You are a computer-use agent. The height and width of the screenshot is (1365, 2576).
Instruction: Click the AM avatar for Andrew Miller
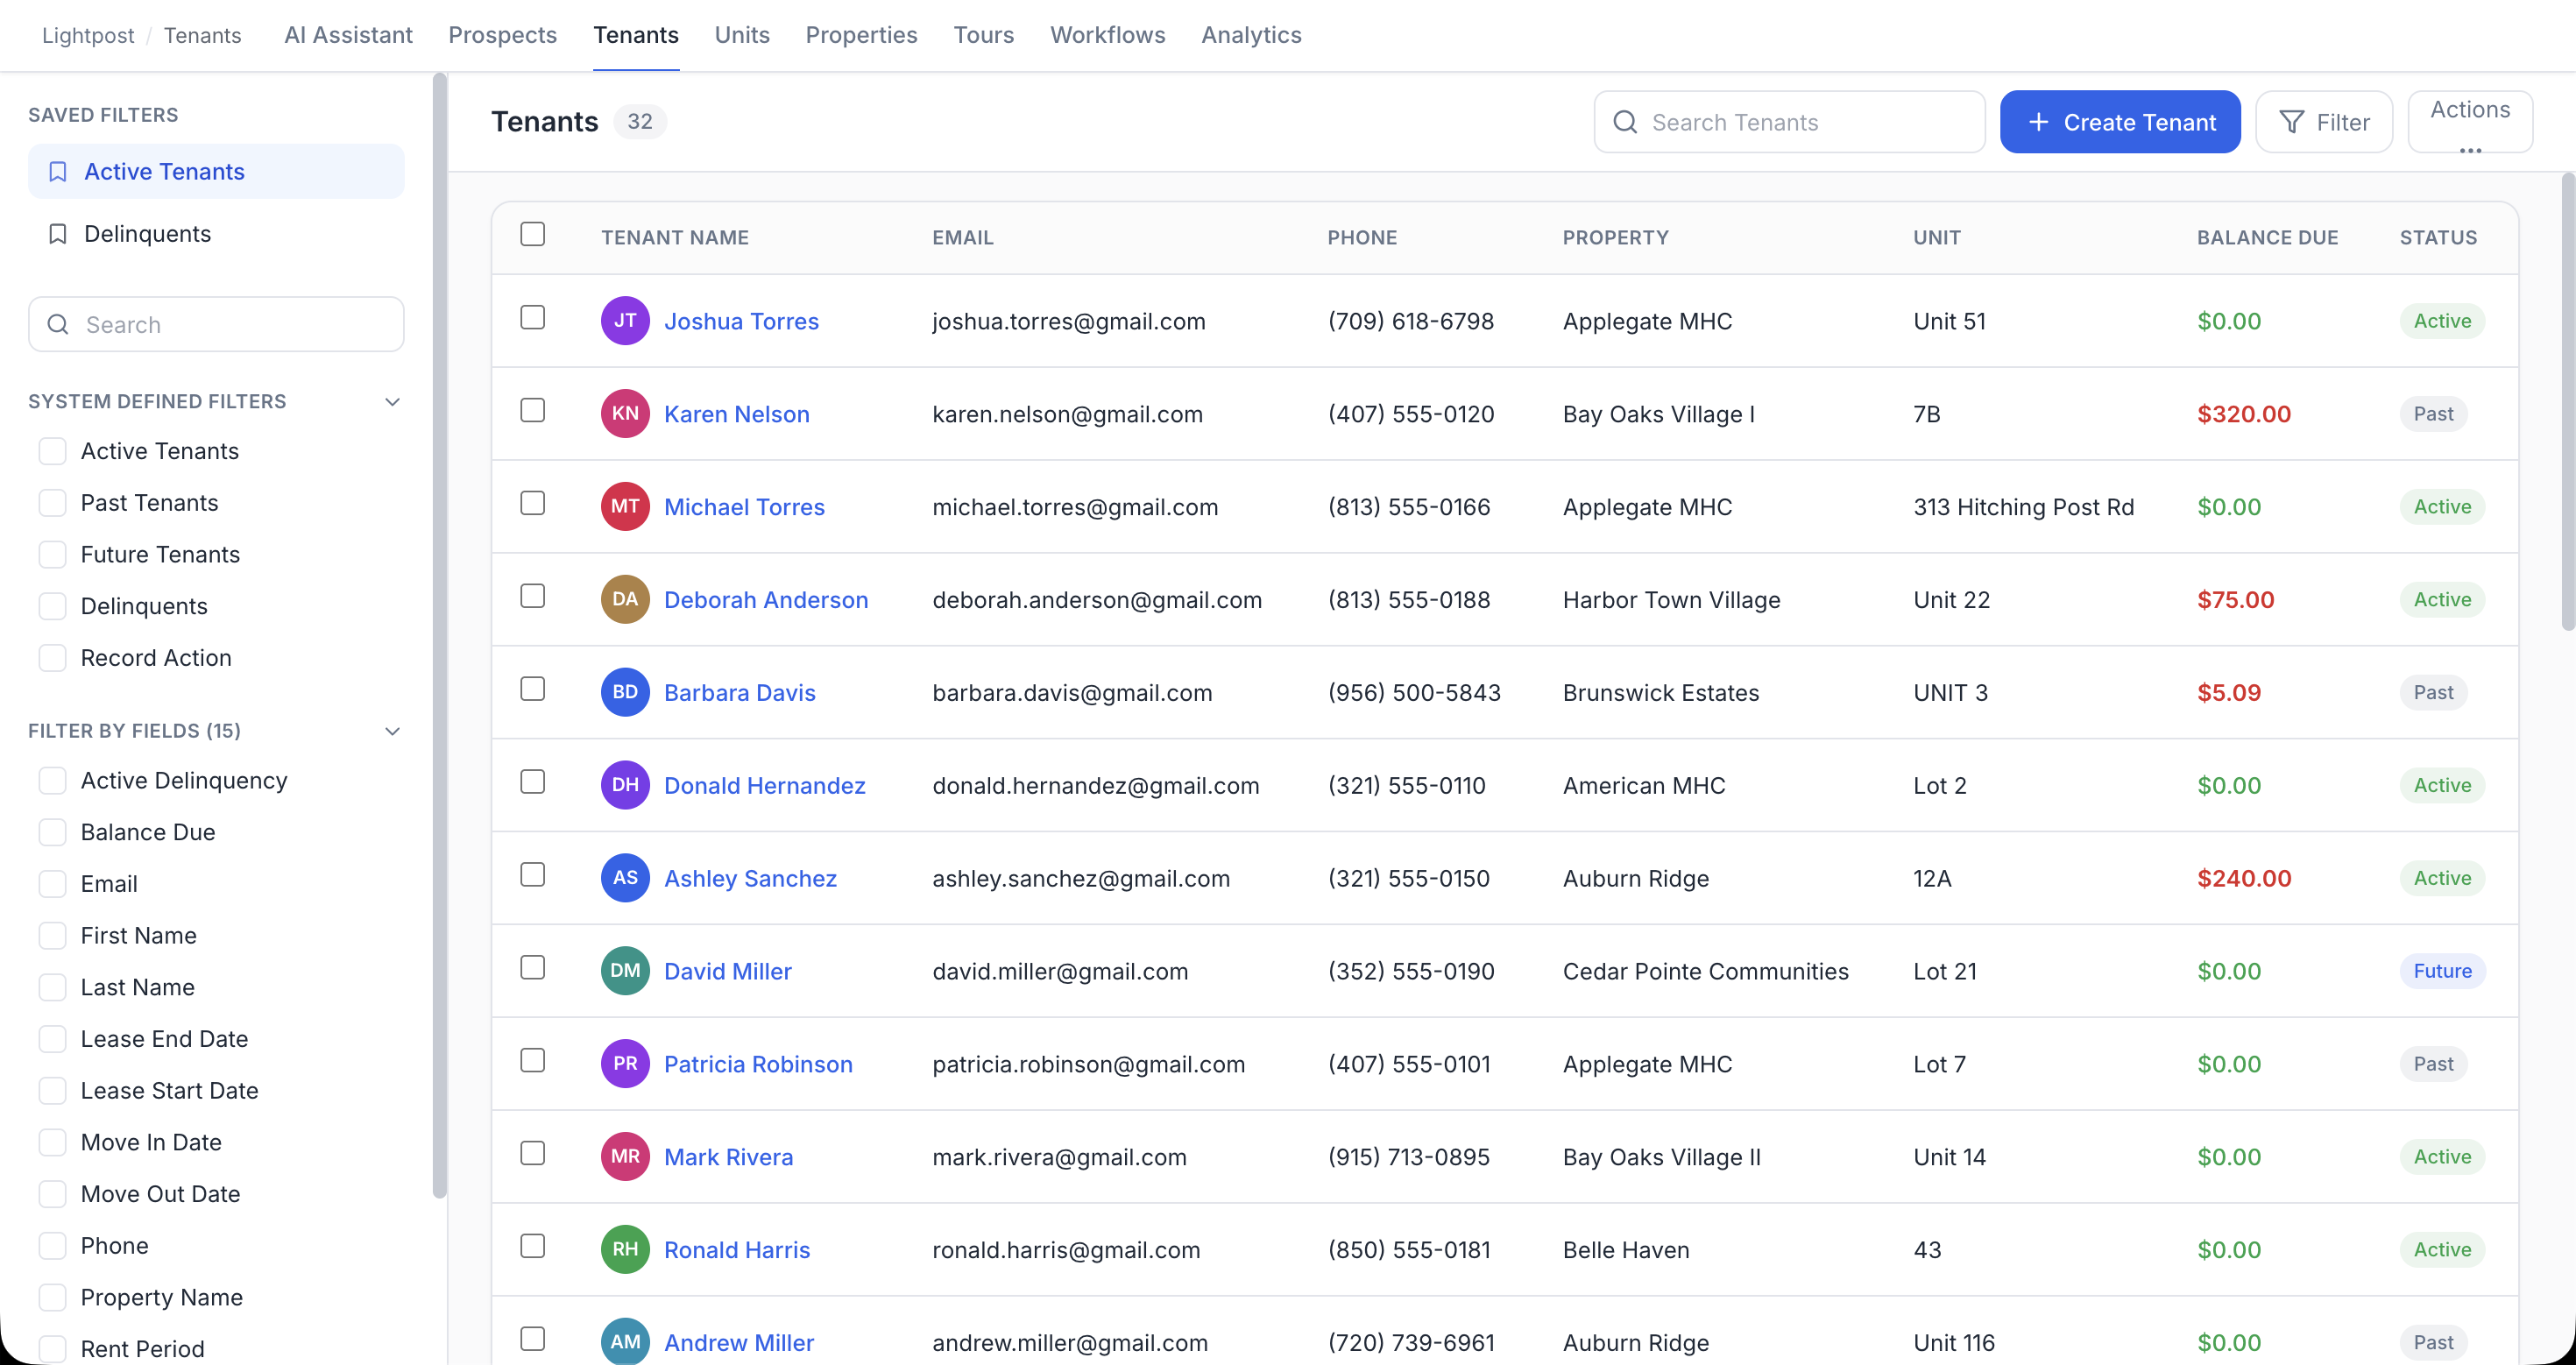click(625, 1342)
